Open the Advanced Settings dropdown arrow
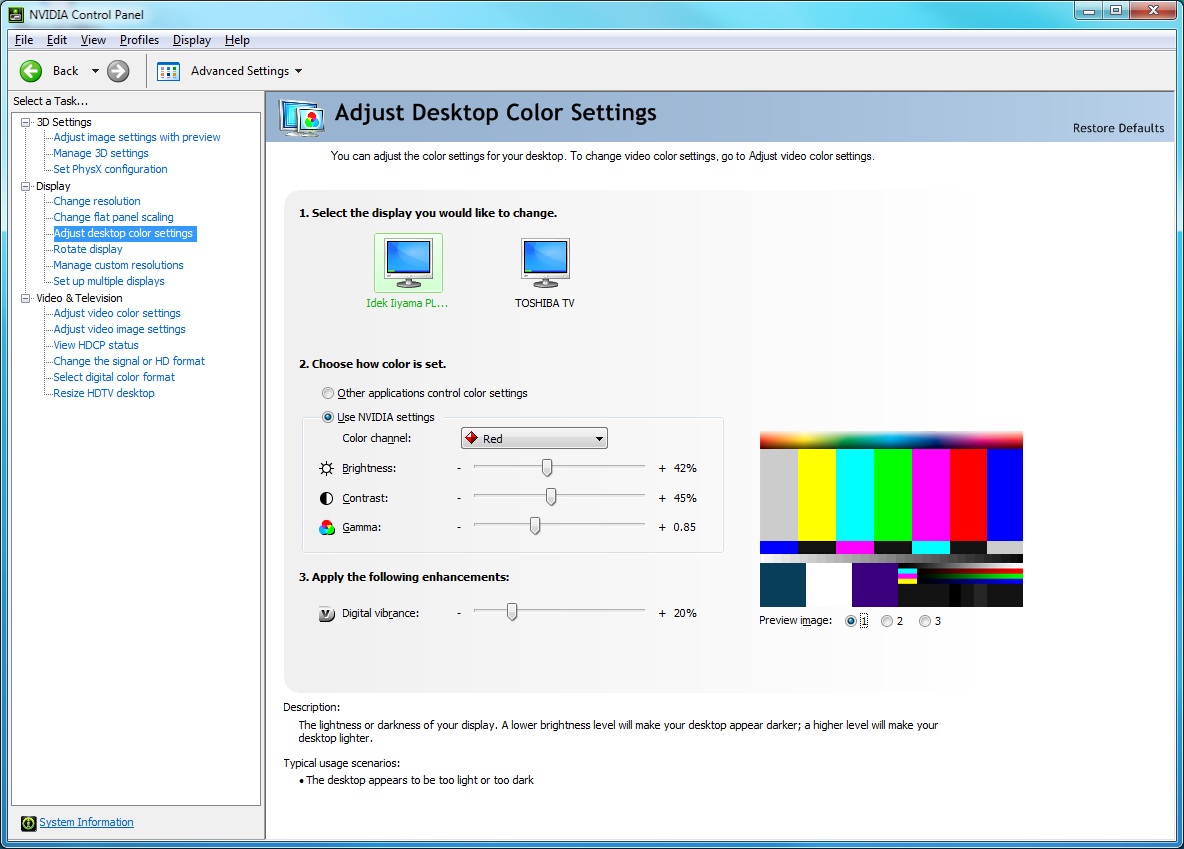1184x849 pixels. pos(298,71)
